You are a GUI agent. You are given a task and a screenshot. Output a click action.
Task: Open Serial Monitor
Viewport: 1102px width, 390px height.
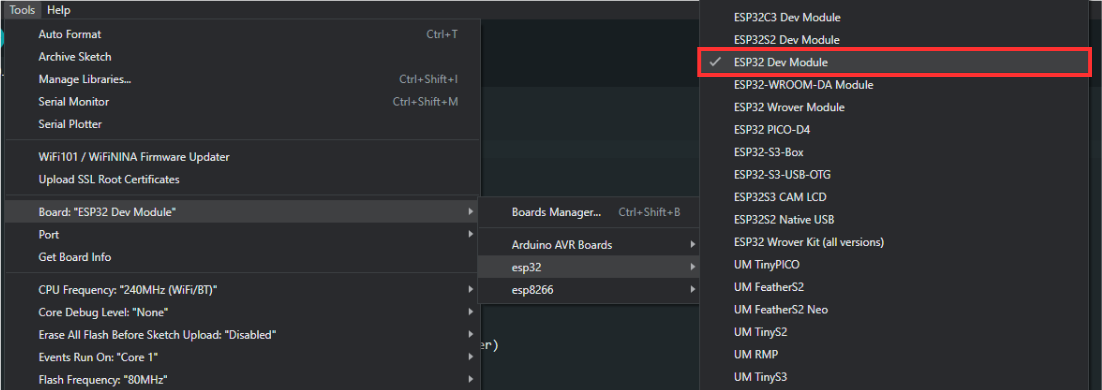242,102
